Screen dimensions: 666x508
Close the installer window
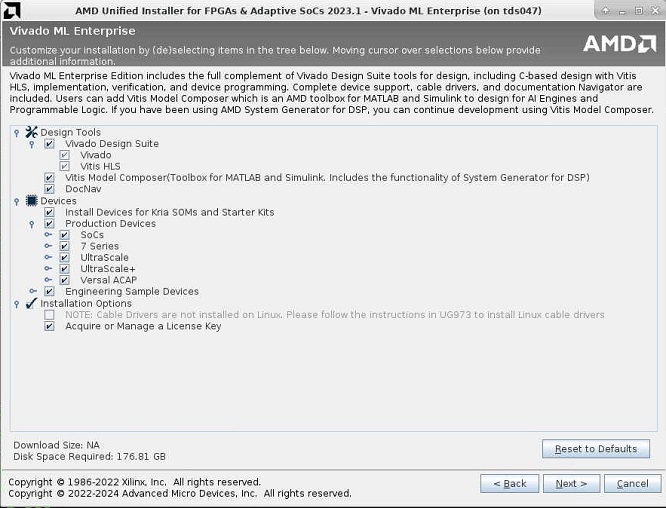pyautogui.click(x=653, y=10)
